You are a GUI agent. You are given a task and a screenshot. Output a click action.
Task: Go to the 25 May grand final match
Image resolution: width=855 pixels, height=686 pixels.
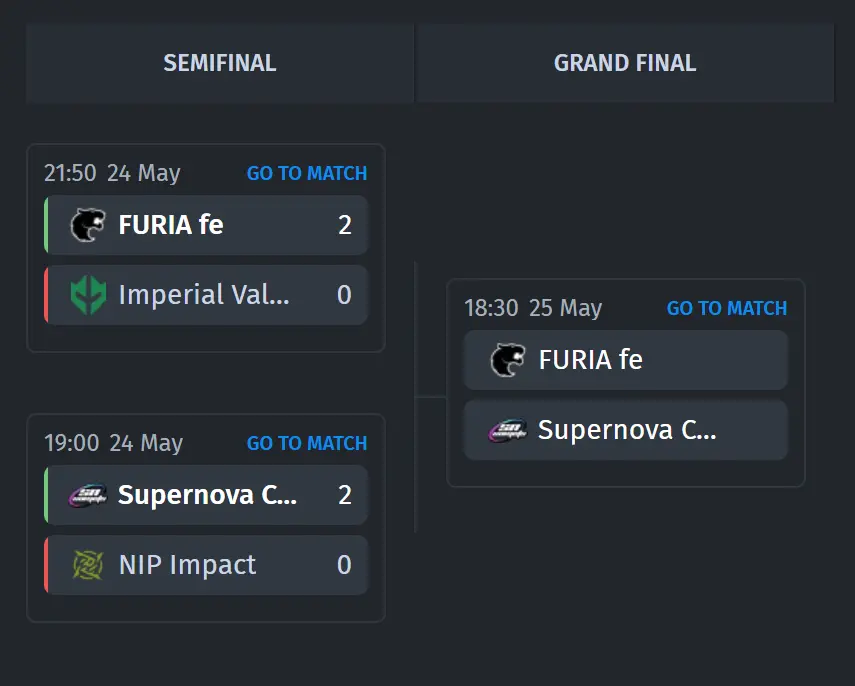click(727, 309)
